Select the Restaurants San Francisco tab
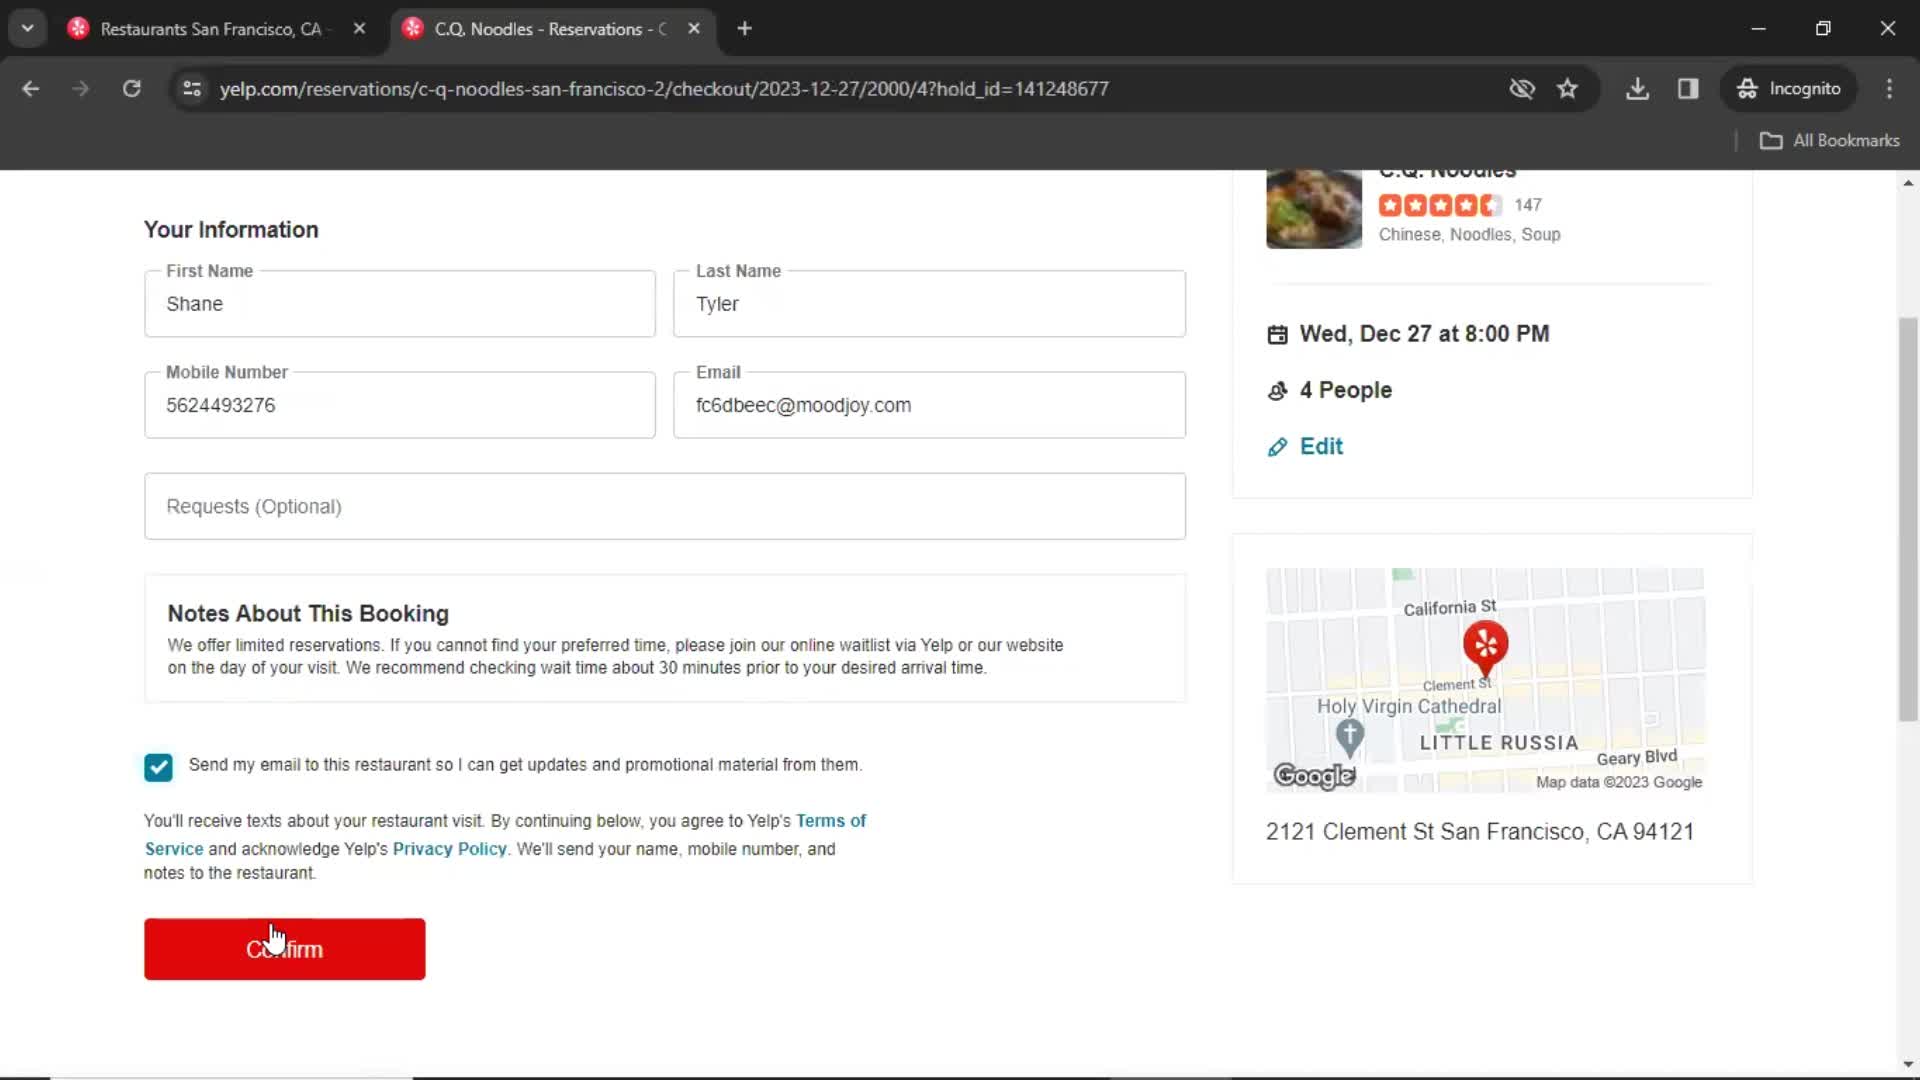1920x1080 pixels. [x=211, y=29]
